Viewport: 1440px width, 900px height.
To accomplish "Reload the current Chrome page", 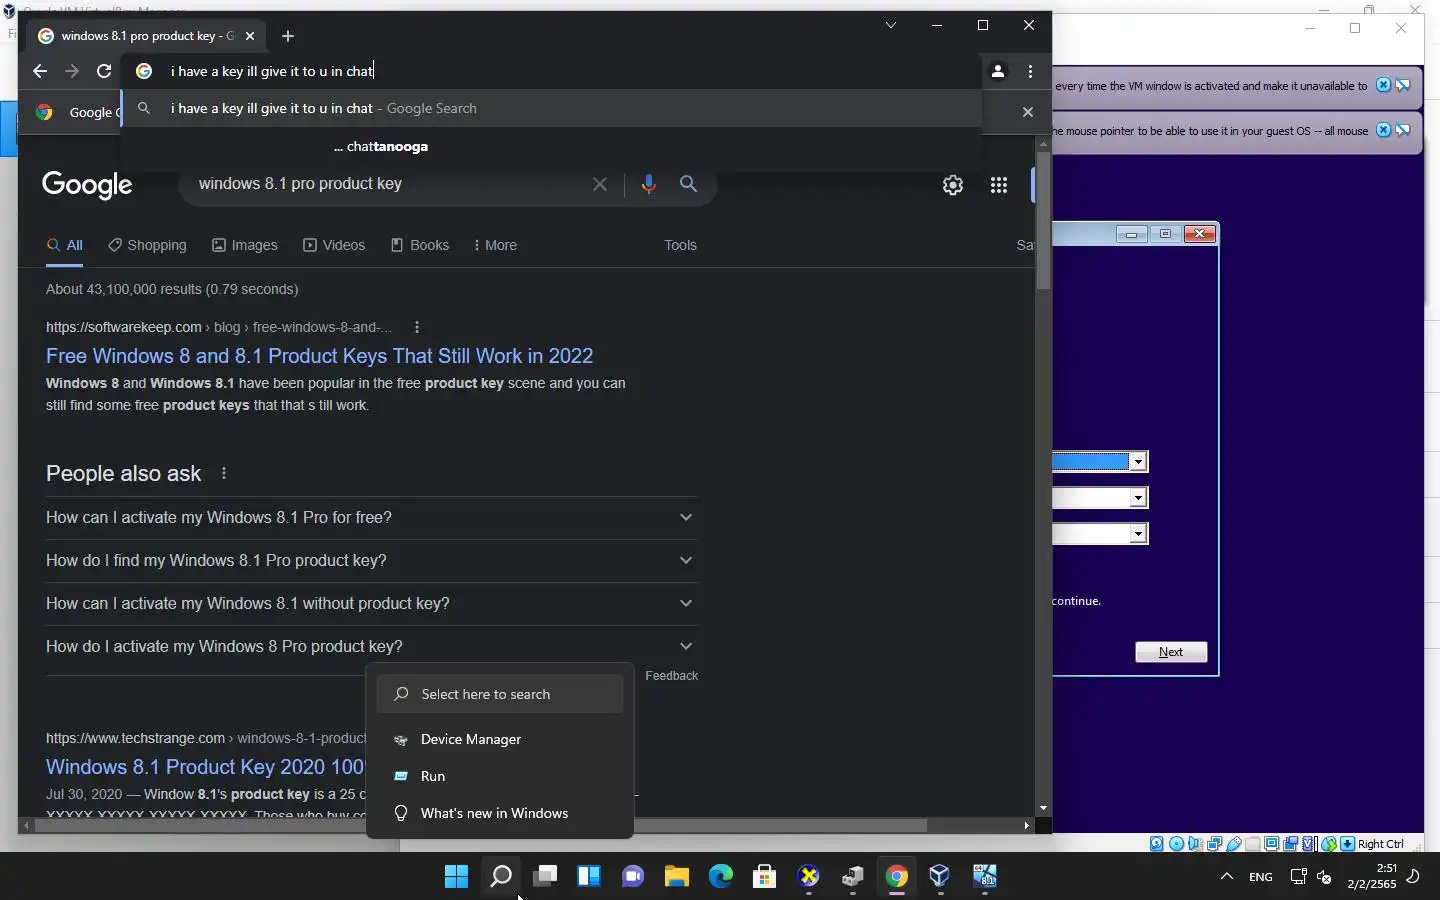I will tap(104, 71).
